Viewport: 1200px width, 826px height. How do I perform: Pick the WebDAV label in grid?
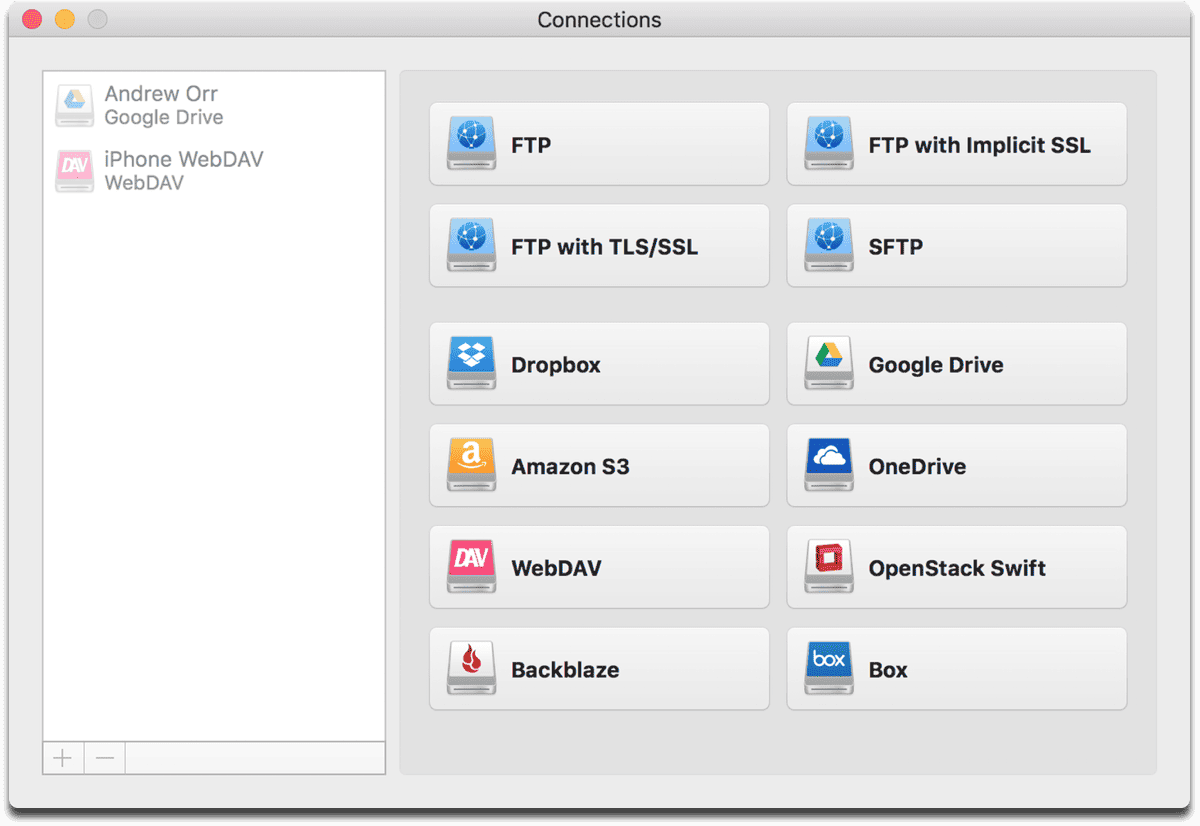[557, 568]
